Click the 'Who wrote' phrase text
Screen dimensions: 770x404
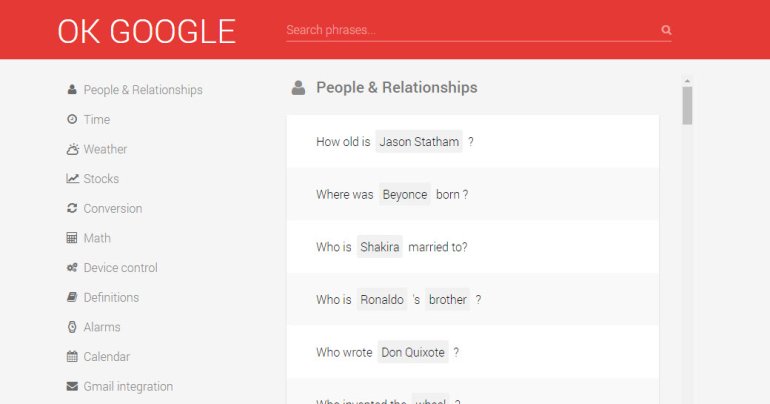344,352
